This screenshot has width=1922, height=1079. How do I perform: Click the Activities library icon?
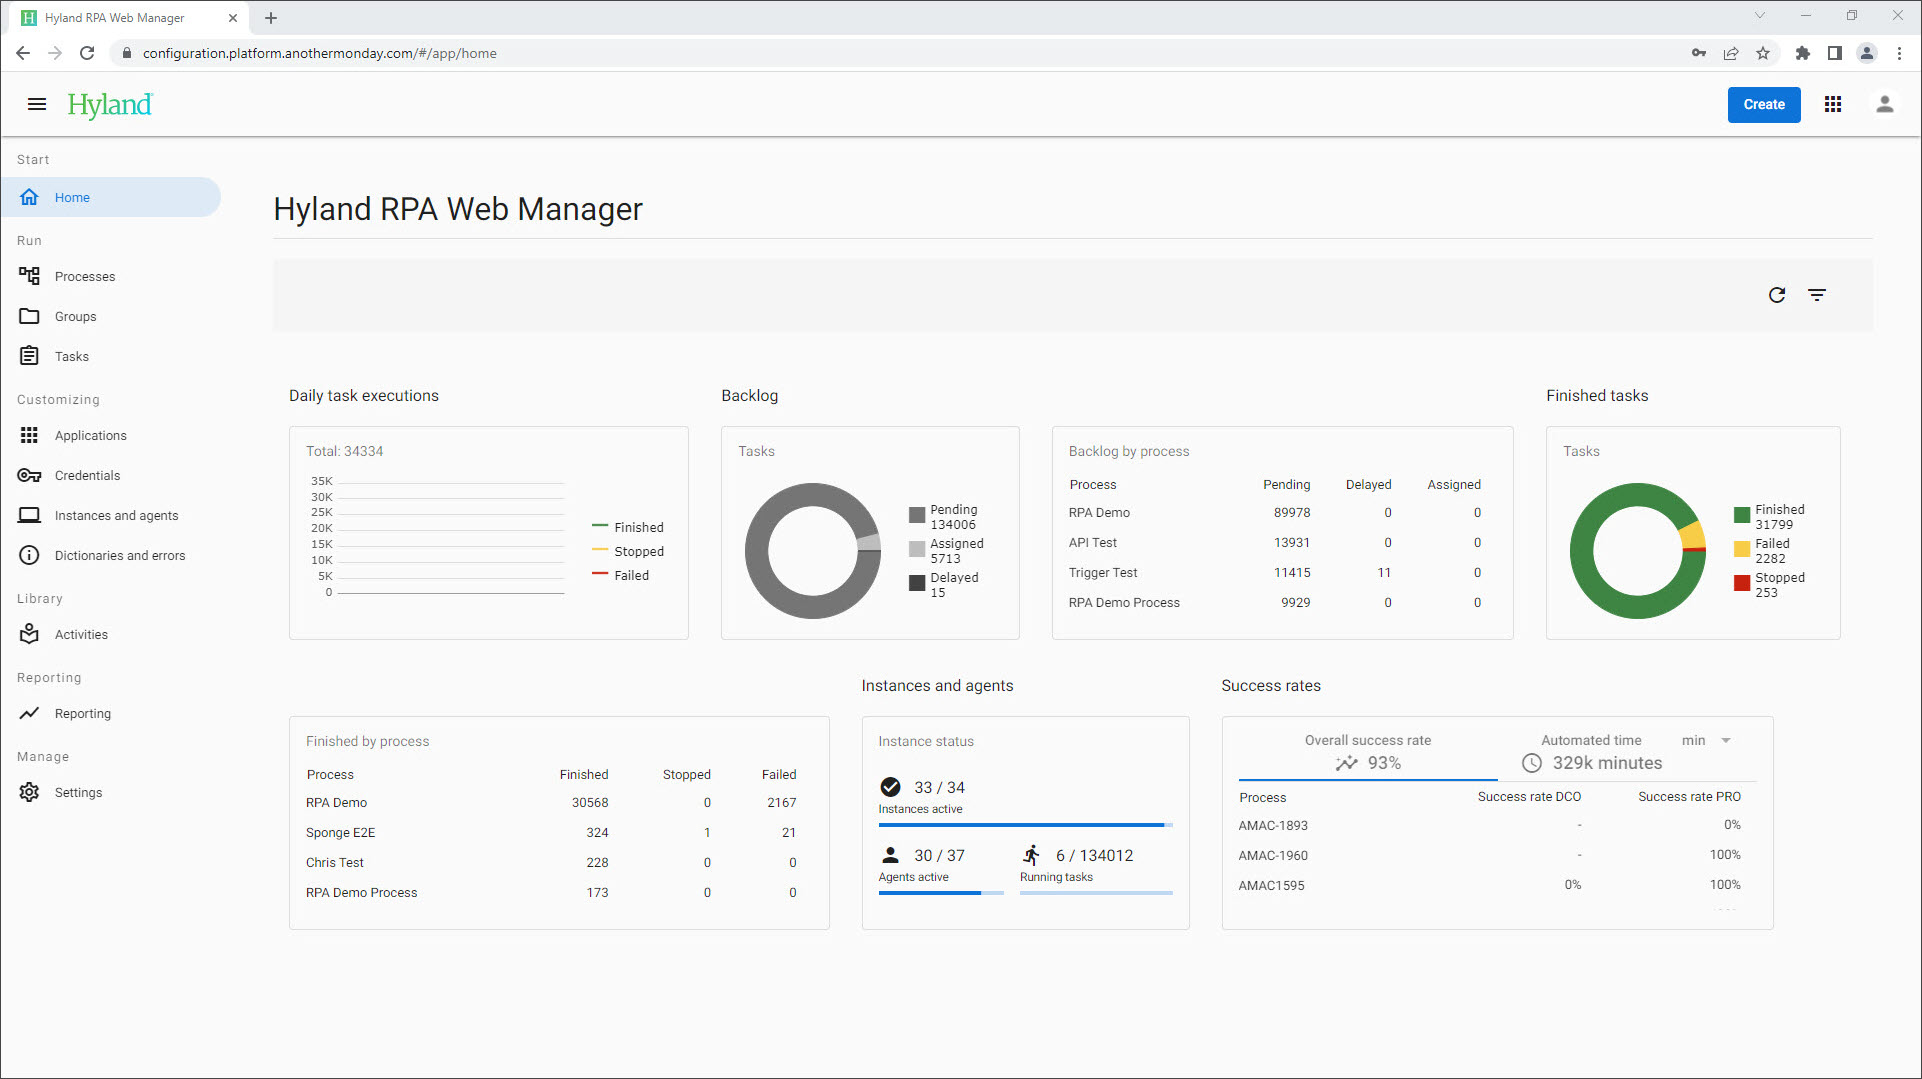tap(30, 634)
